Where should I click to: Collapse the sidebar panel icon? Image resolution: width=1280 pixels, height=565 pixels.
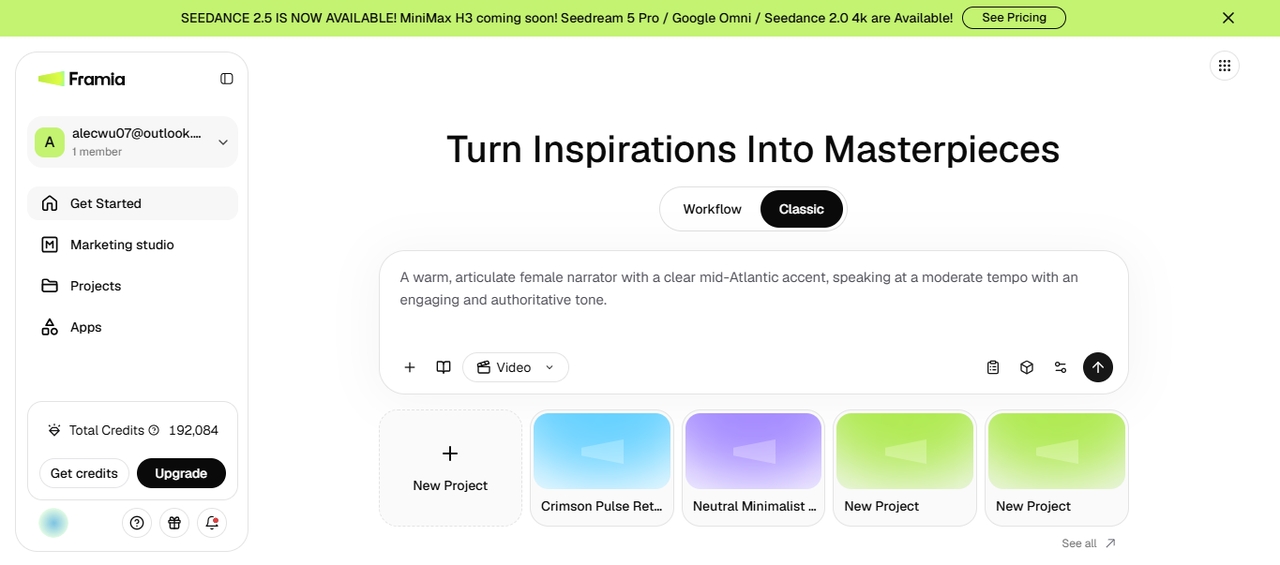pyautogui.click(x=227, y=79)
